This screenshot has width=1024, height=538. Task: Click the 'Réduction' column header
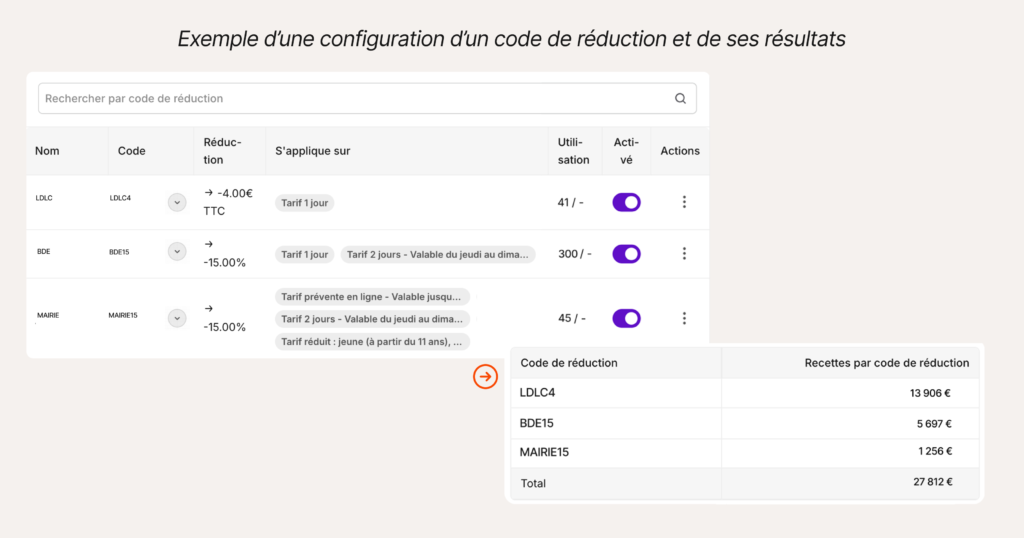pos(222,151)
